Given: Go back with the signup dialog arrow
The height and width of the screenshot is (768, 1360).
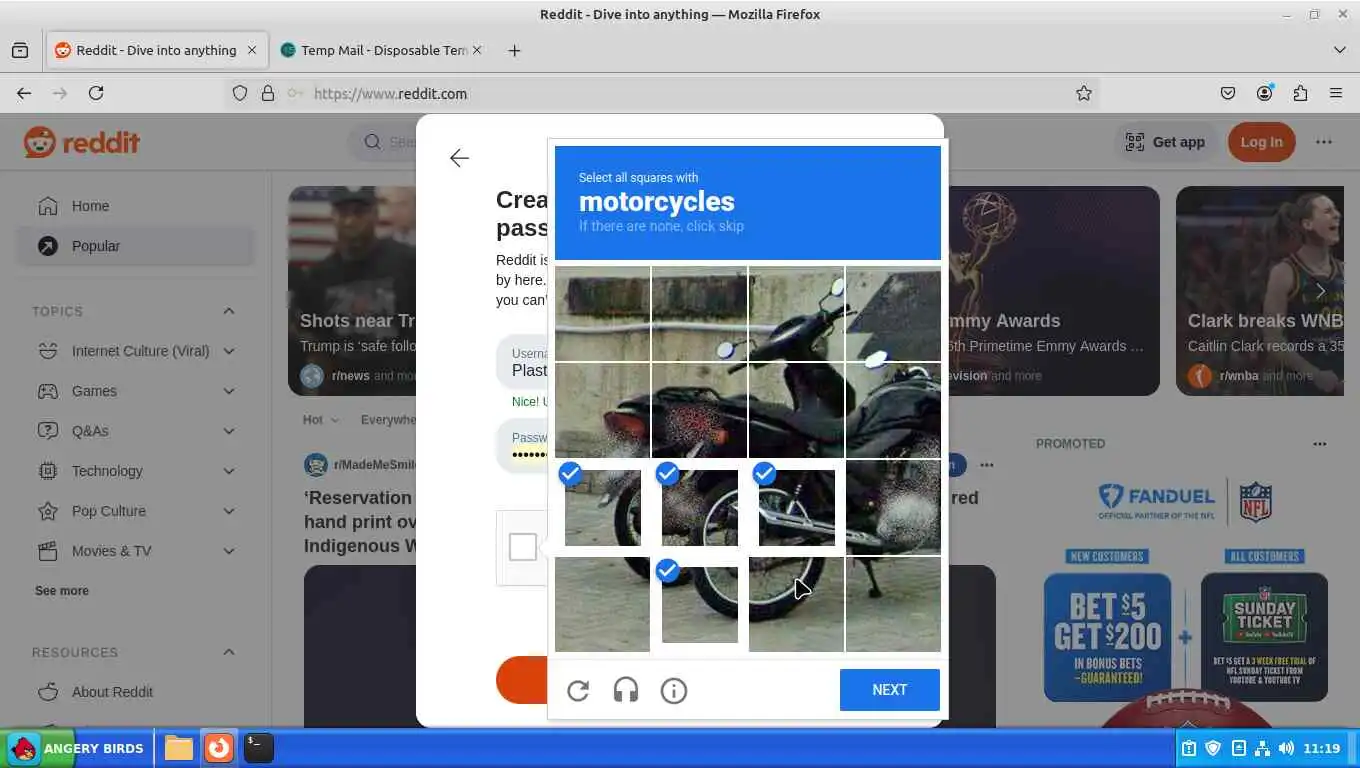Looking at the screenshot, I should pyautogui.click(x=459, y=158).
